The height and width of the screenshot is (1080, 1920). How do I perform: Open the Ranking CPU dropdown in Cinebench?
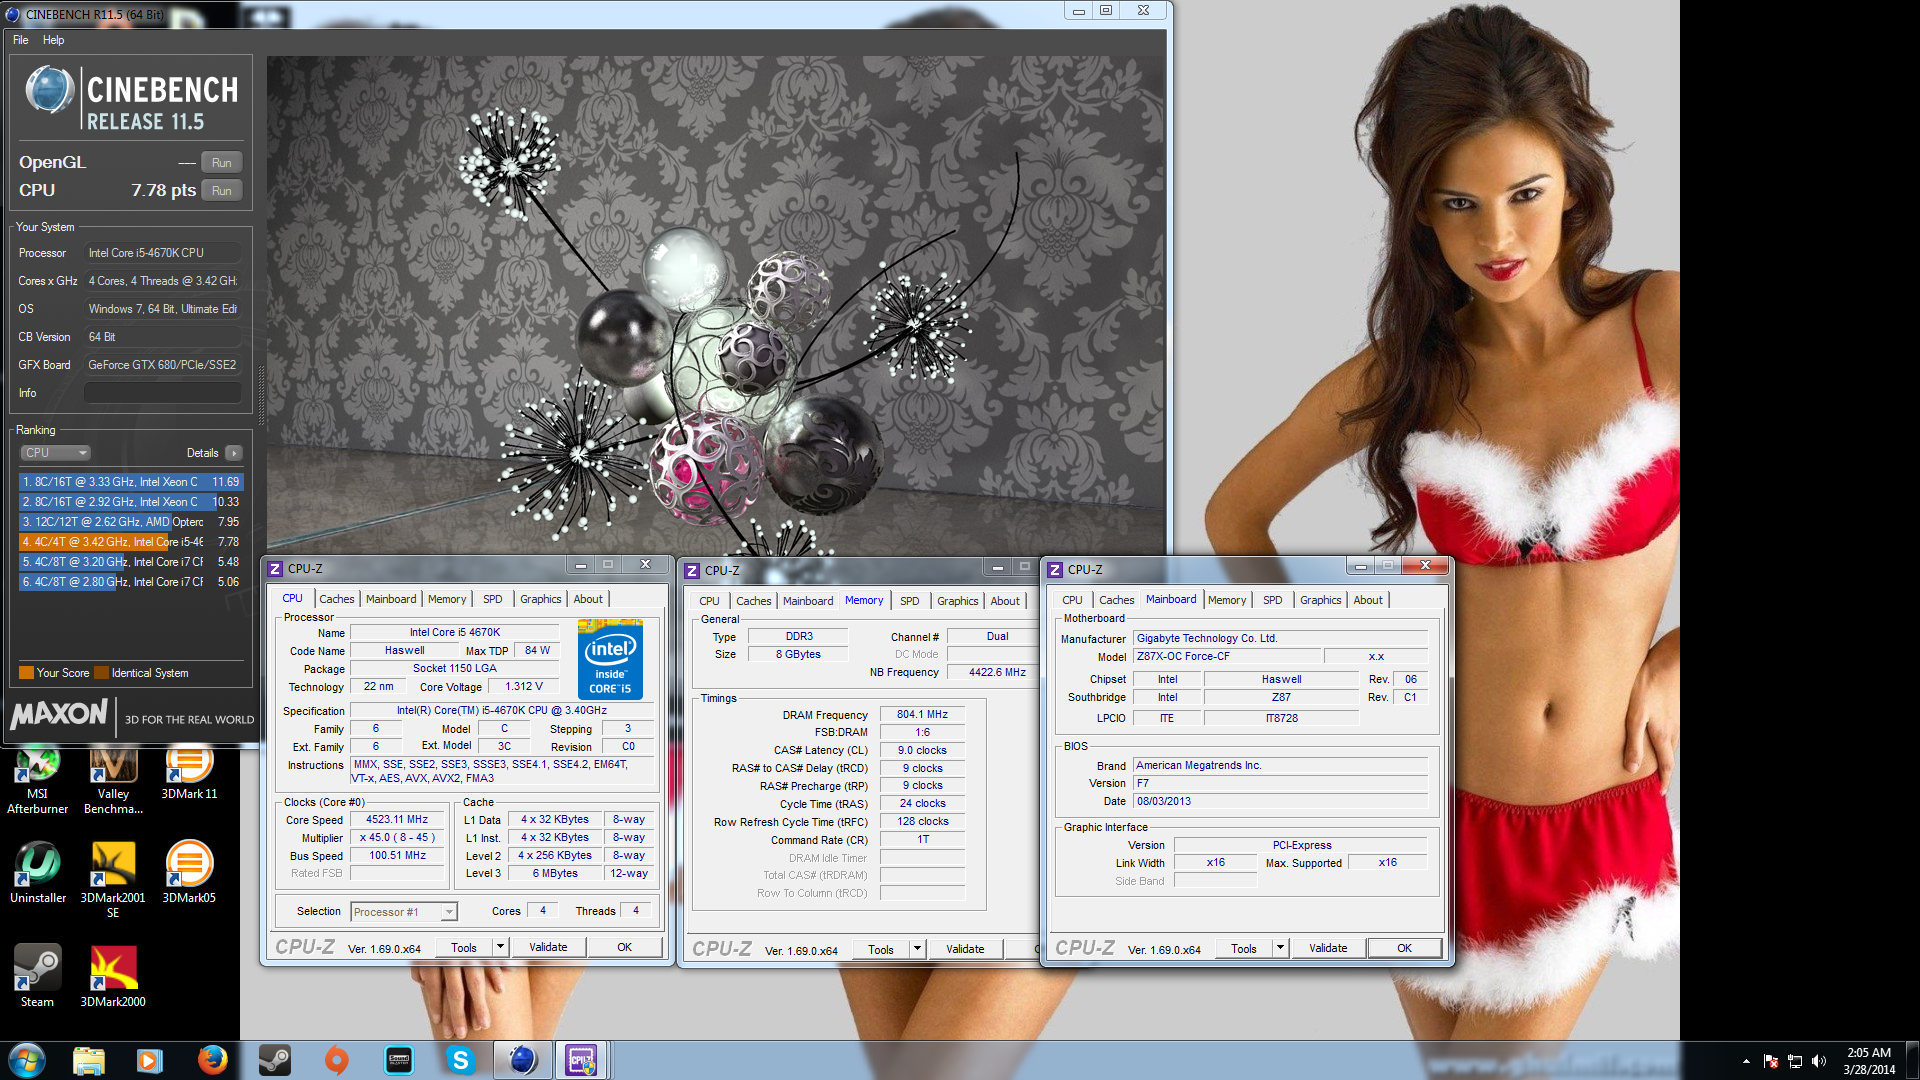click(x=56, y=453)
